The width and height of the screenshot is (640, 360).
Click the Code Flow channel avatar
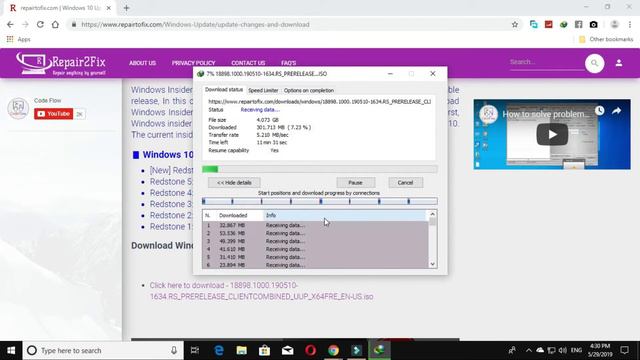(18, 108)
